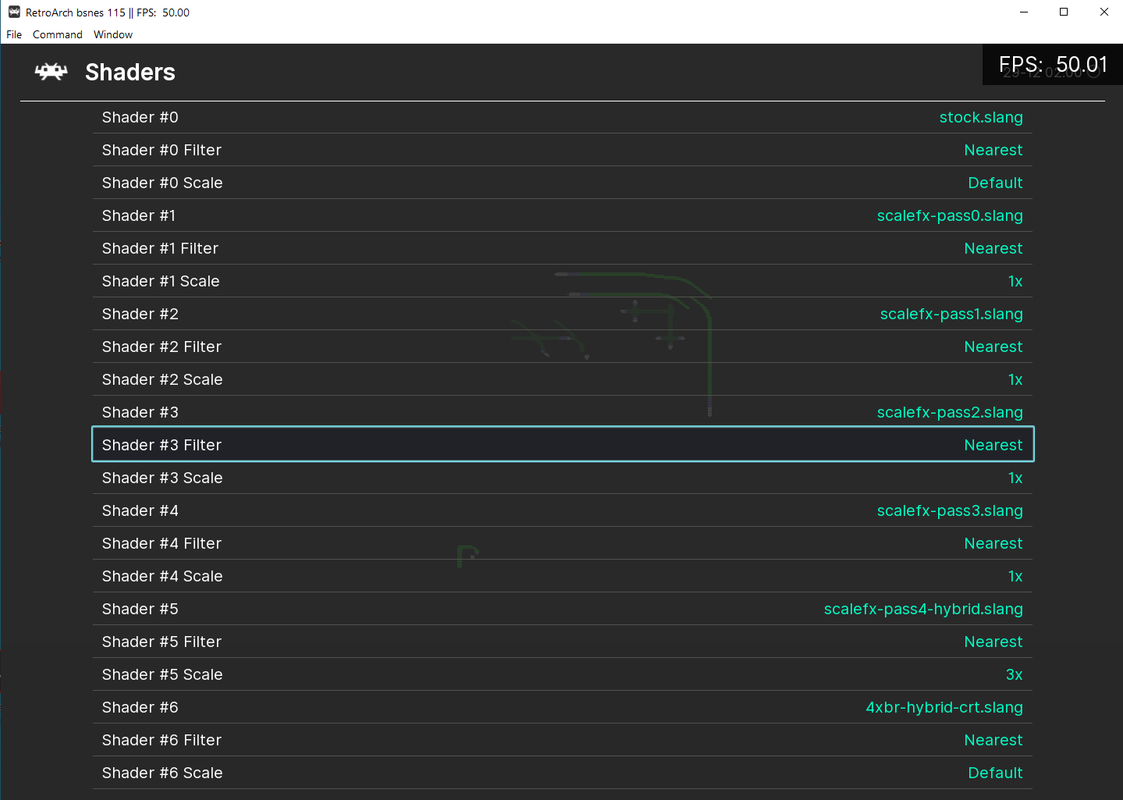
Task: Select the Shader #1 Scale row
Action: [x=562, y=281]
